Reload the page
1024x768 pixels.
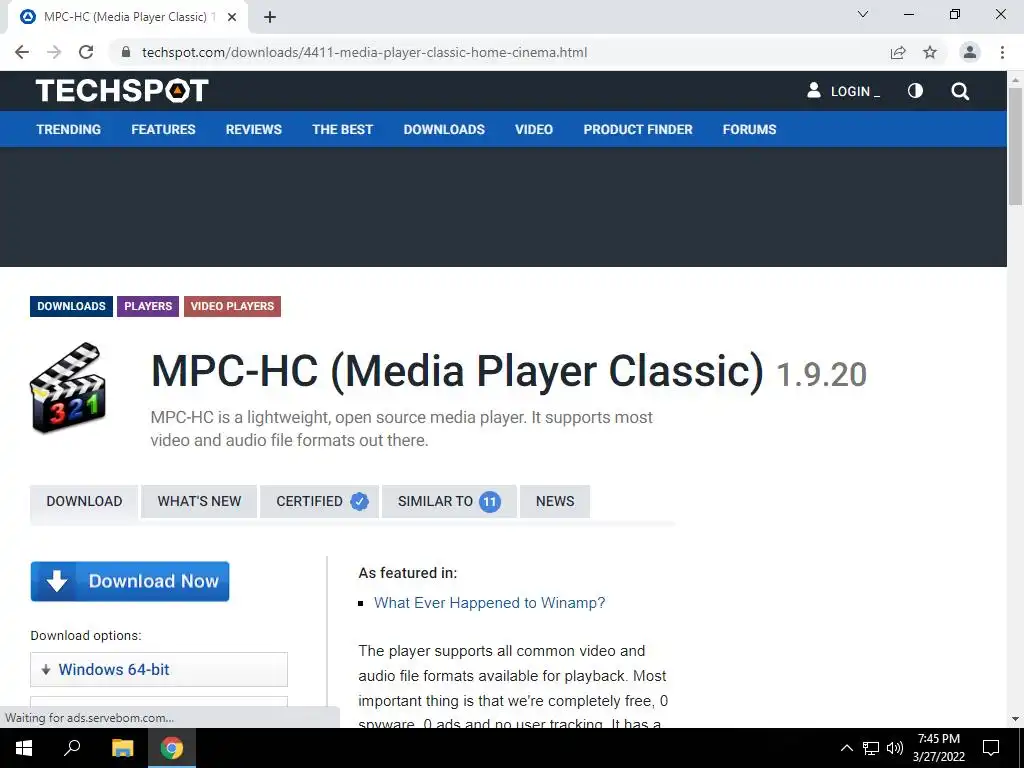click(x=86, y=52)
